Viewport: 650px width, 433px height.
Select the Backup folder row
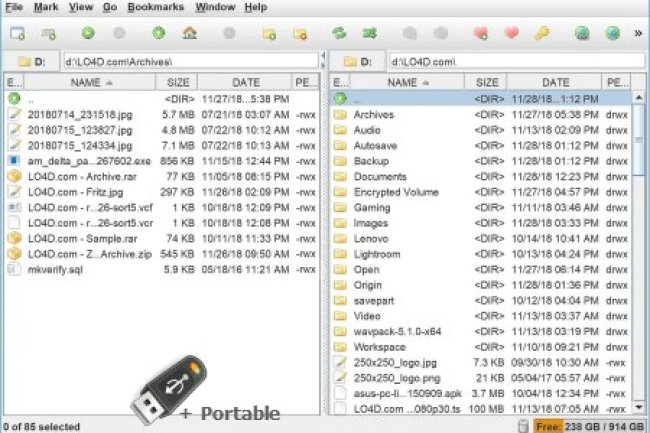[x=481, y=161]
